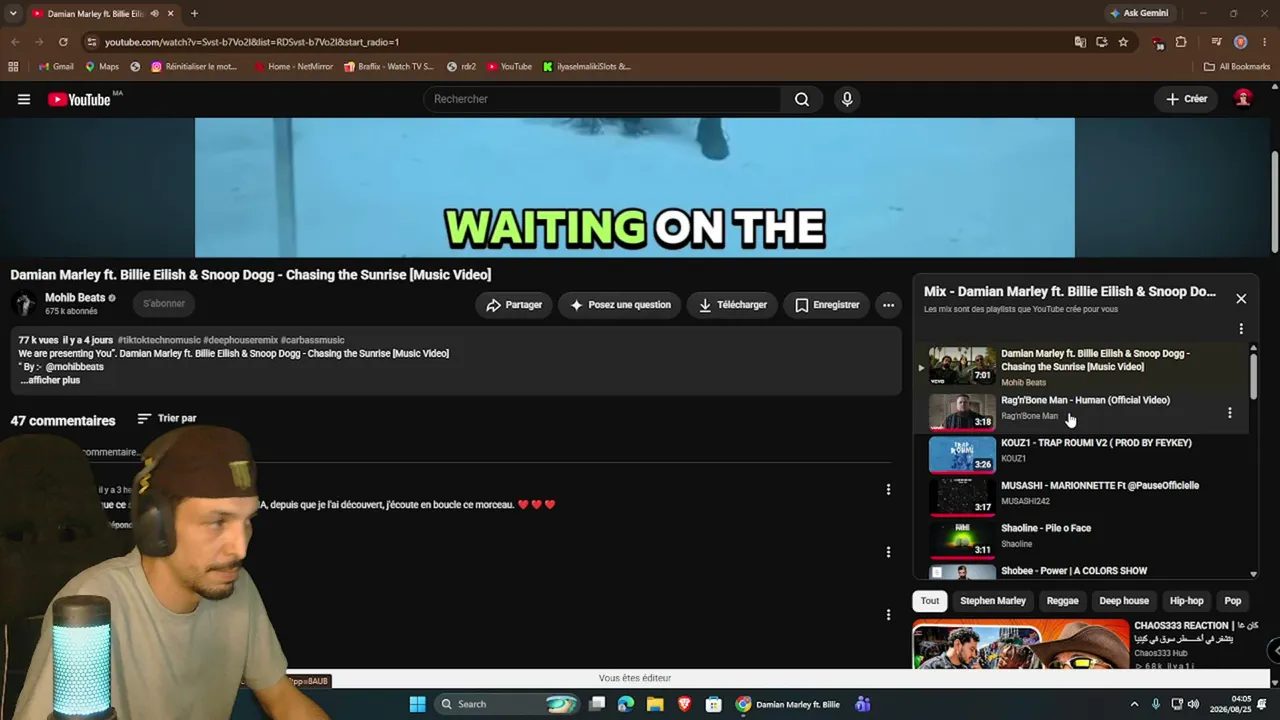Open the Chrome profile avatar
Screen dimensions: 1280x720
(x=1240, y=42)
